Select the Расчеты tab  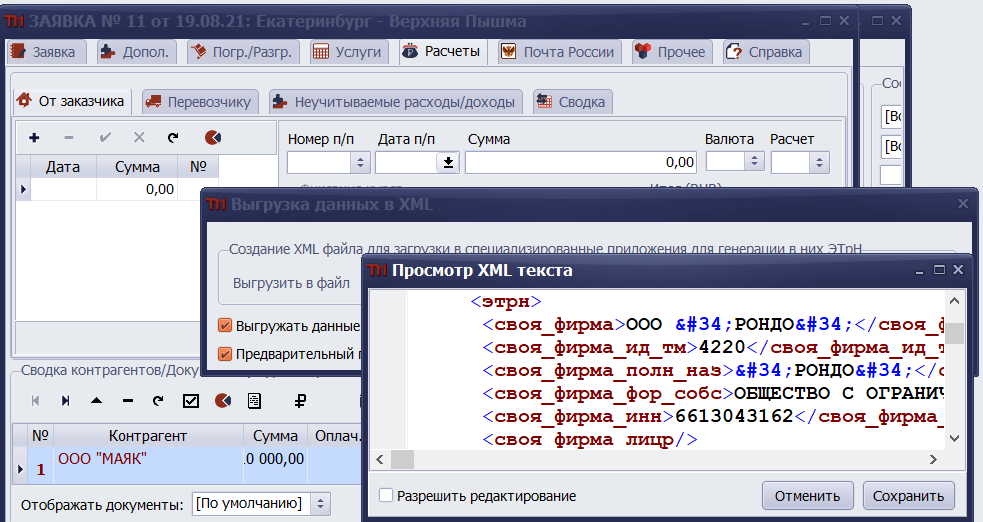point(441,51)
